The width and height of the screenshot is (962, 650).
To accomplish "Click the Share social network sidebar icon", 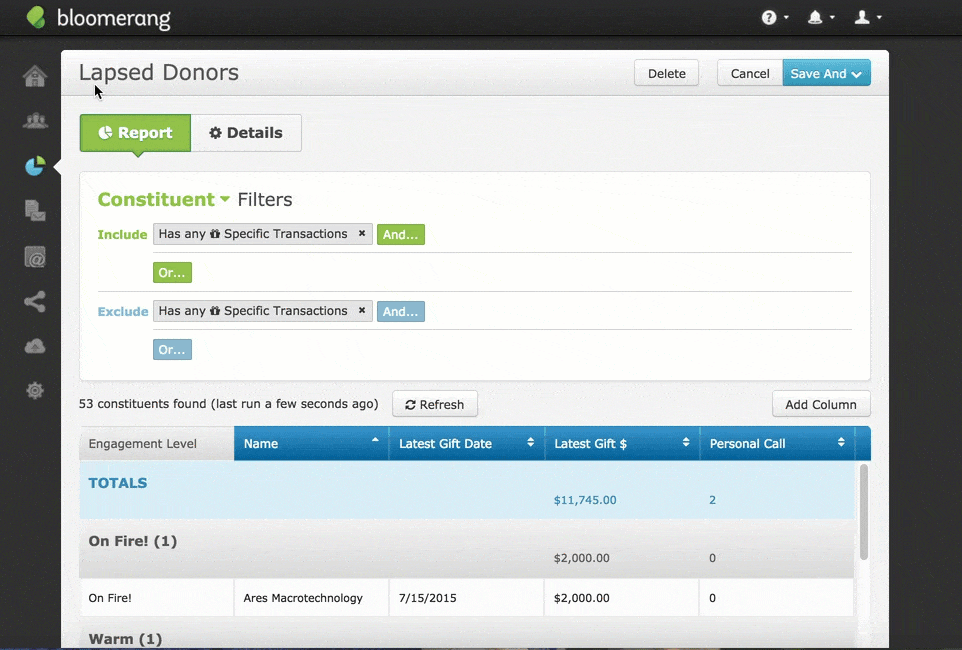I will click(35, 301).
